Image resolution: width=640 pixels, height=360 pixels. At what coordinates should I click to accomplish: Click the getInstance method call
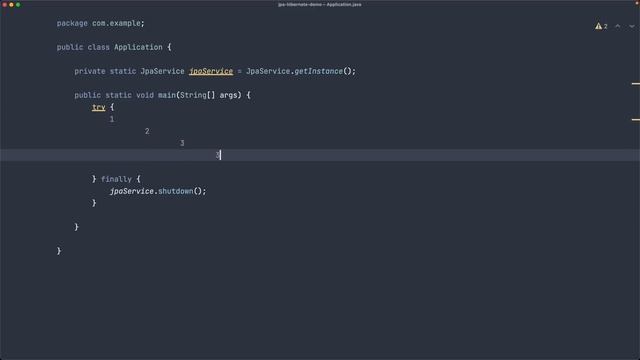(x=318, y=71)
